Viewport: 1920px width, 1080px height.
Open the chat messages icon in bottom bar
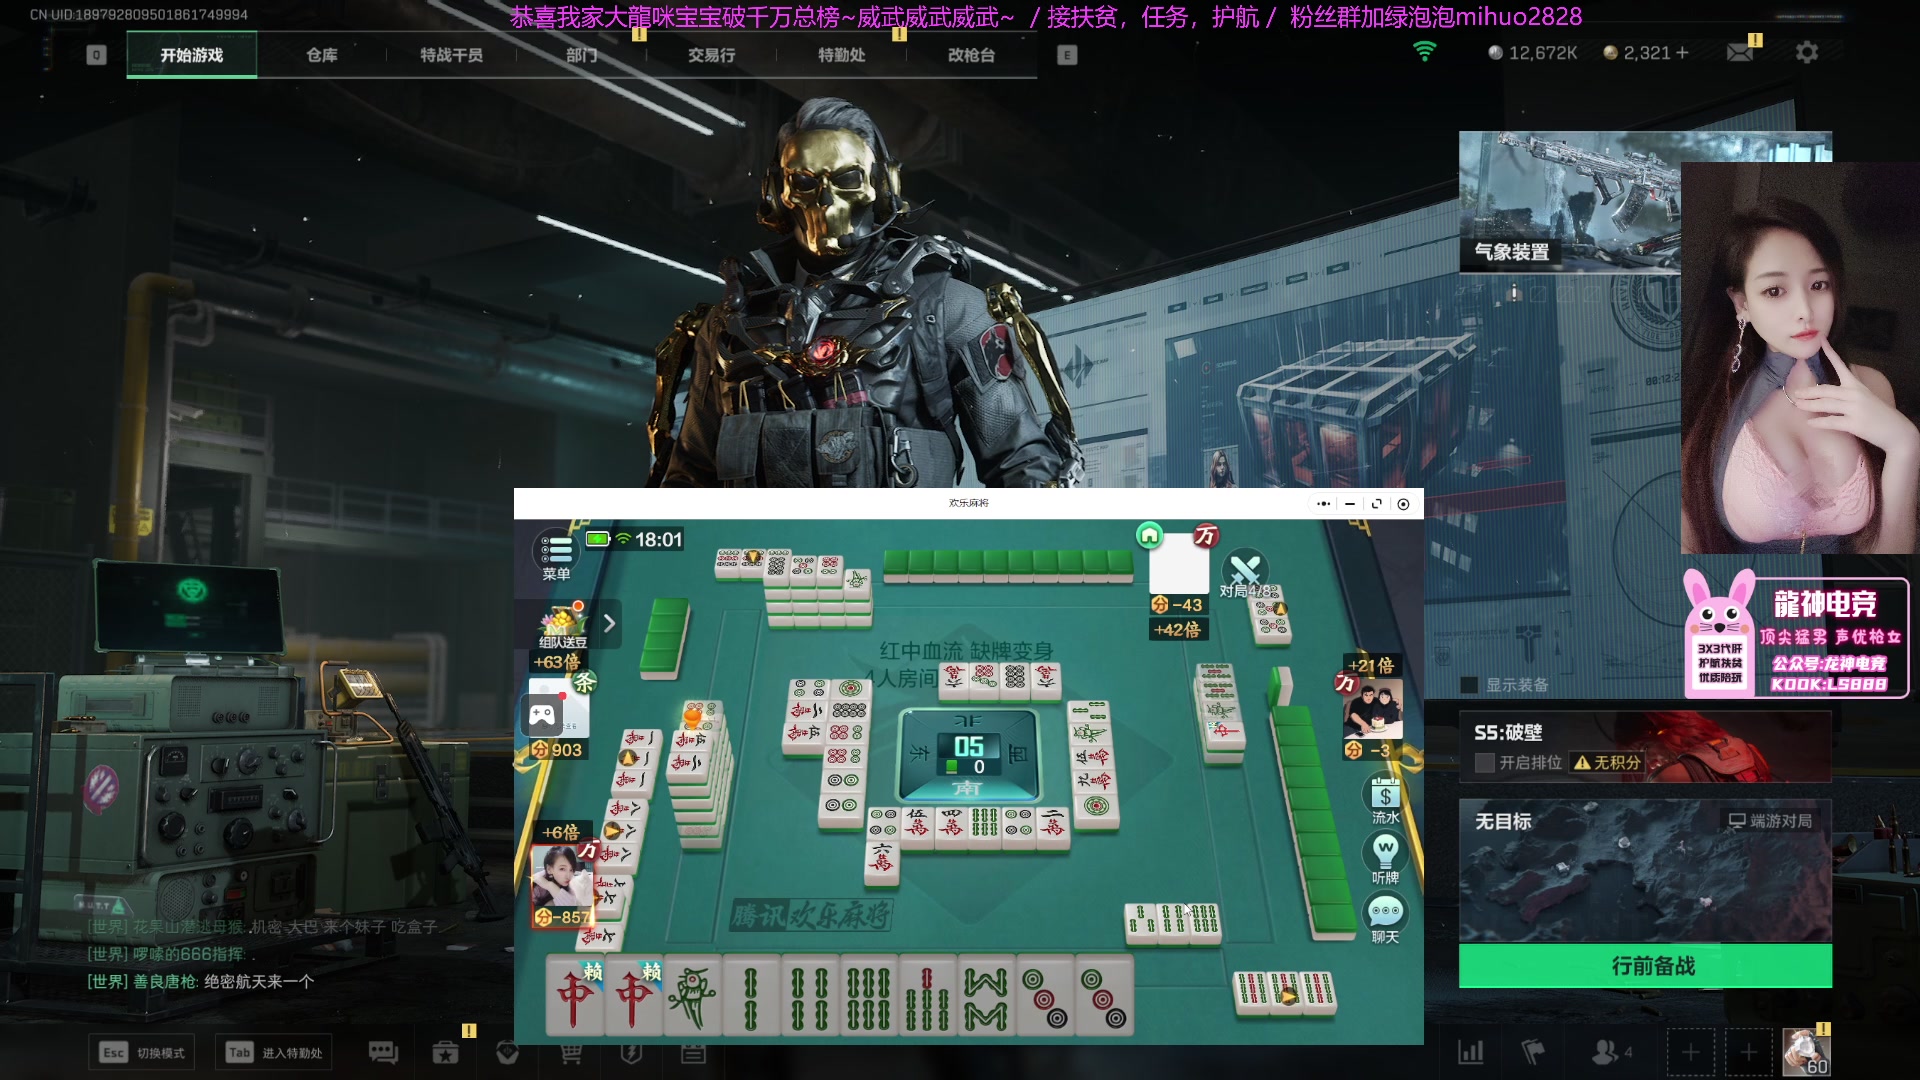click(x=383, y=1052)
